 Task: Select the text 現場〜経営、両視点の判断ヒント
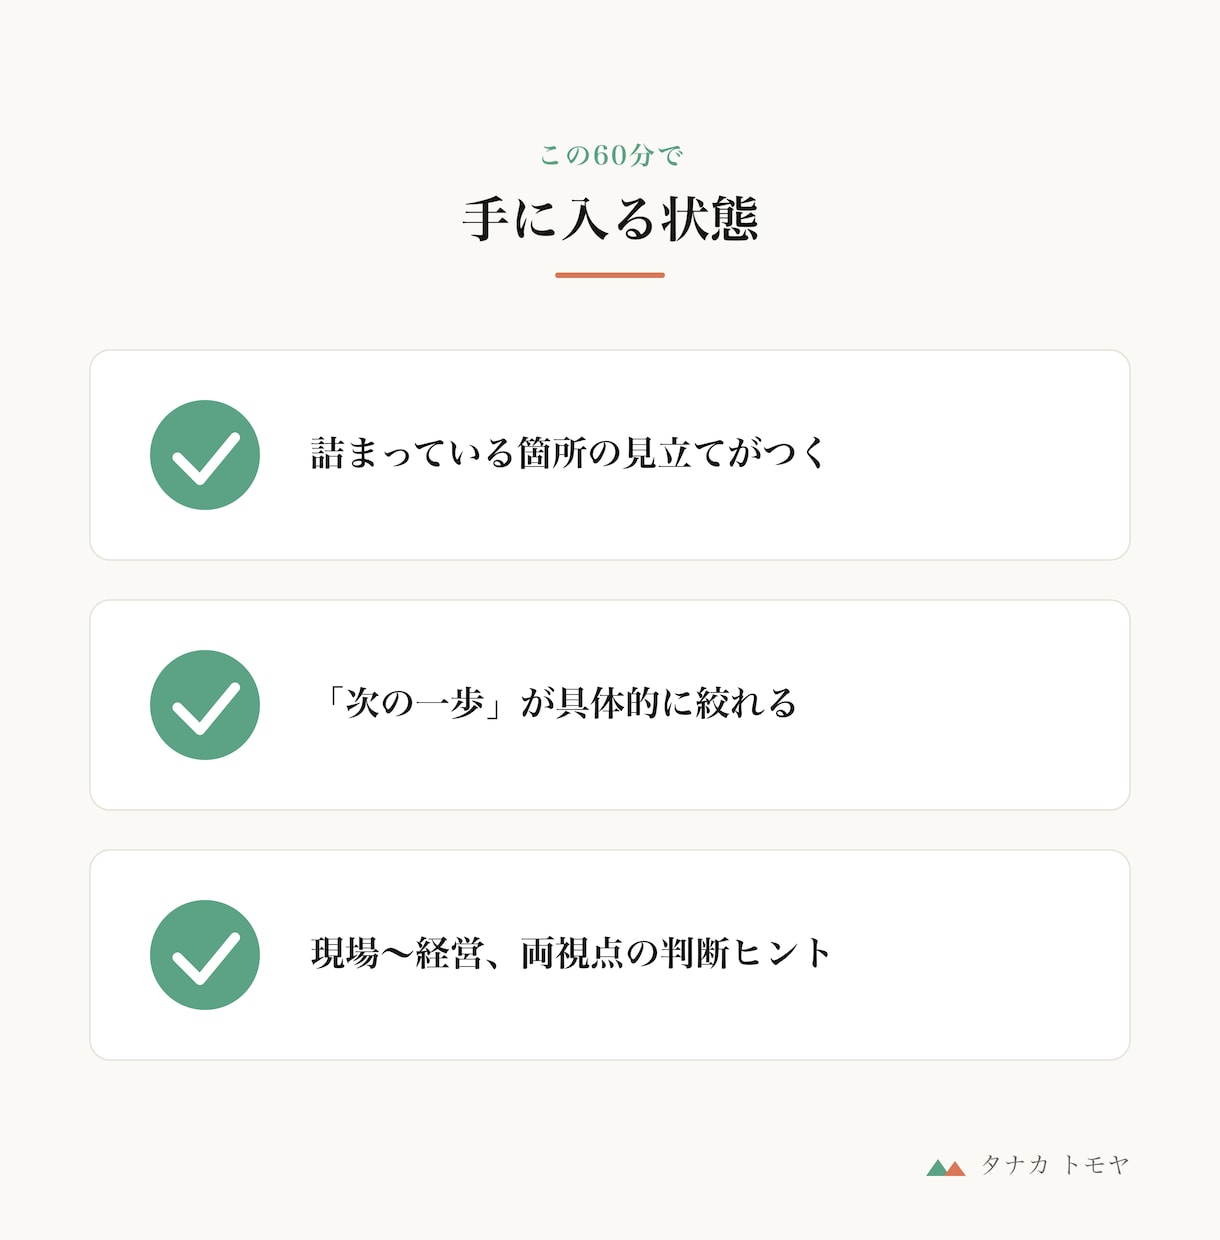click(571, 953)
